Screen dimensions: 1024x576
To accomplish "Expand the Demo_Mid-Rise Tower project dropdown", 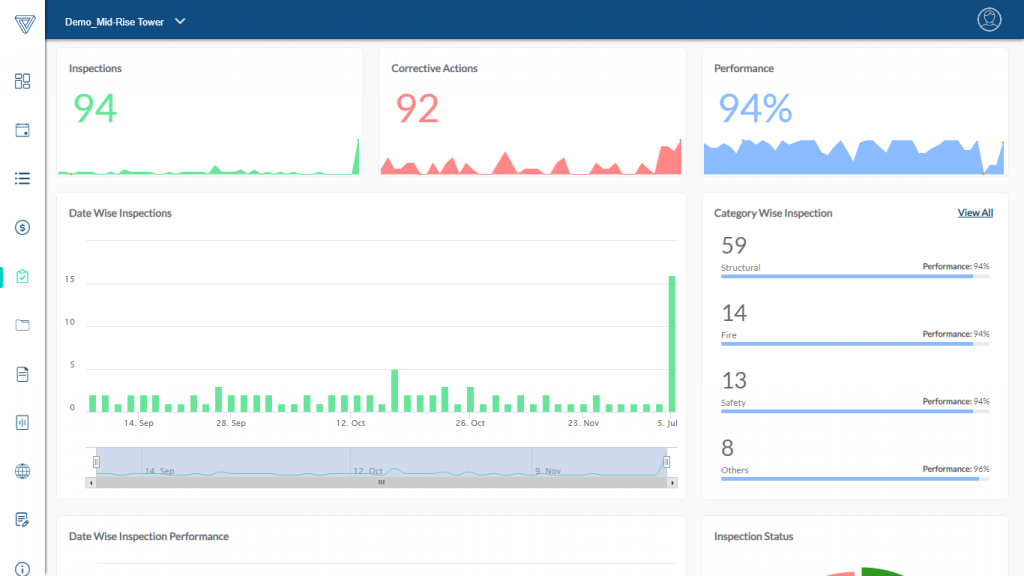I will 125,22.
